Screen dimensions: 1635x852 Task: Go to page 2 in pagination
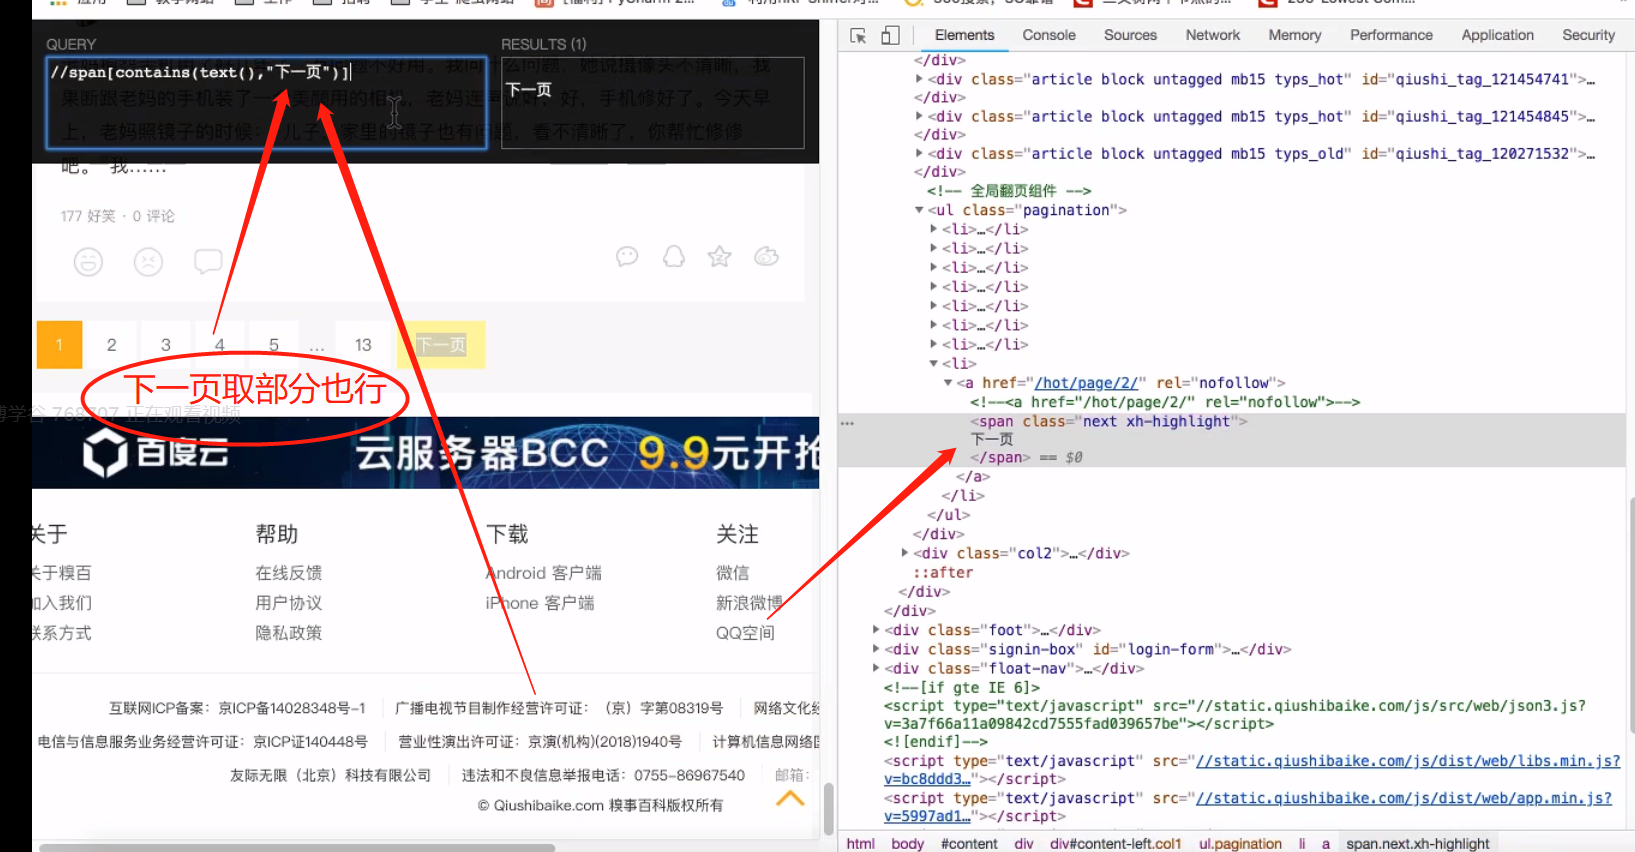pos(111,345)
